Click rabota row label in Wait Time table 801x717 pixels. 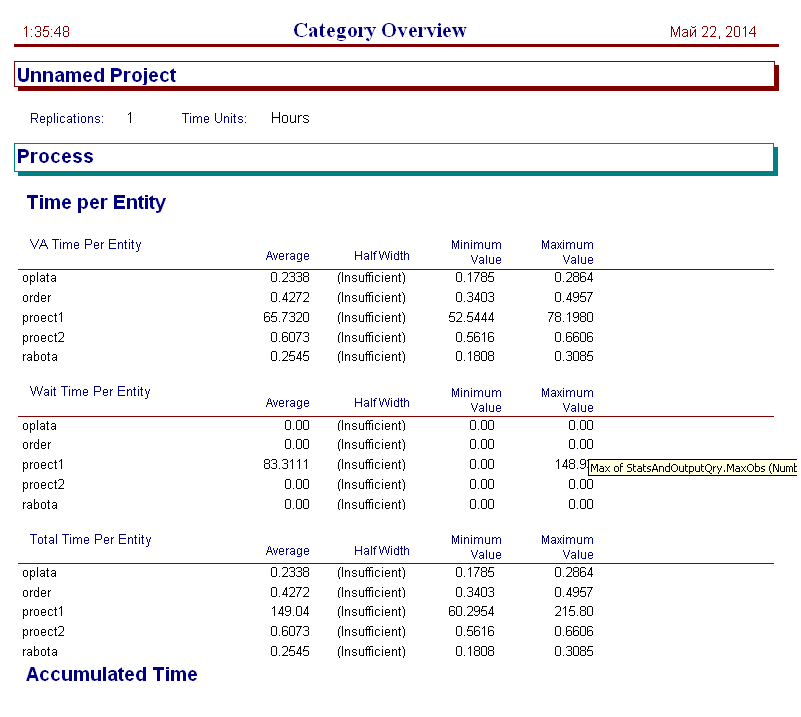pyautogui.click(x=40, y=505)
